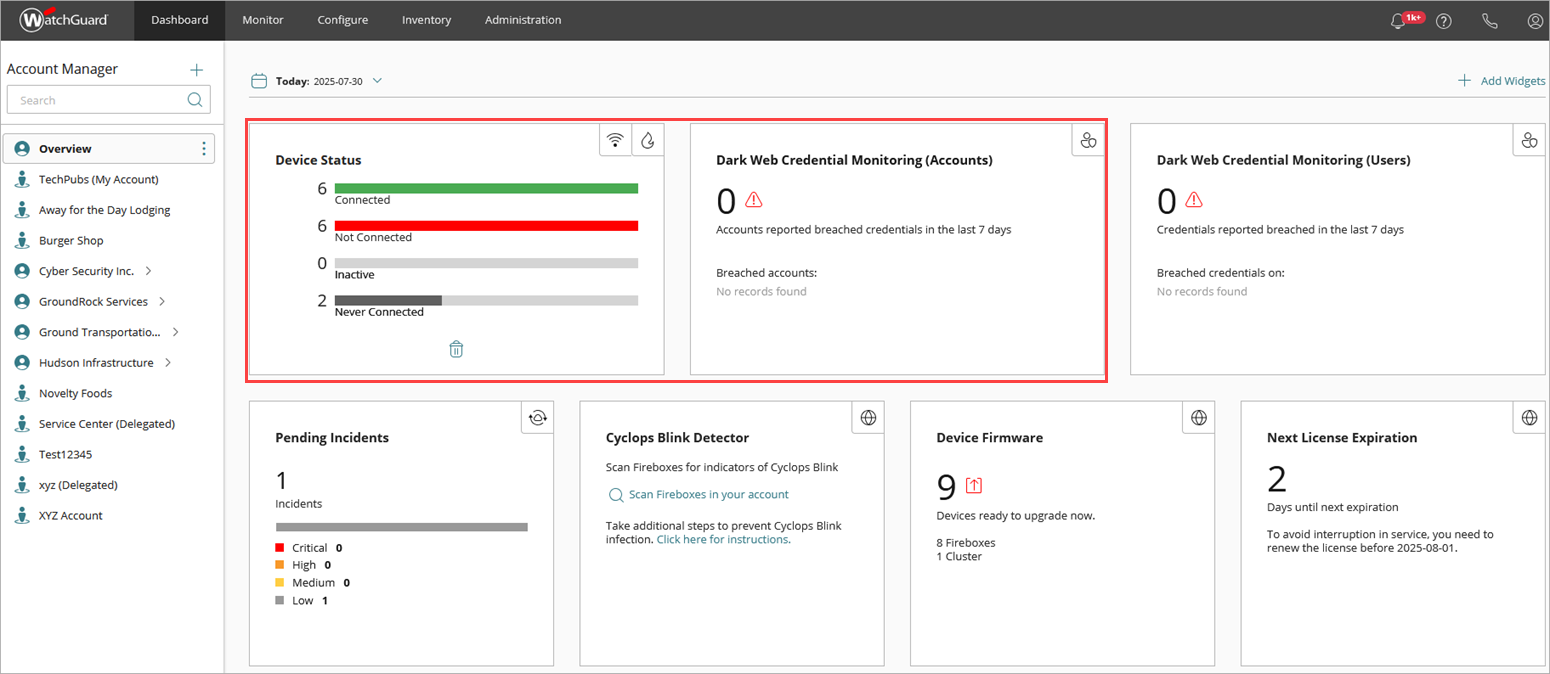Click Add Widgets button
1550x674 pixels.
point(1501,81)
